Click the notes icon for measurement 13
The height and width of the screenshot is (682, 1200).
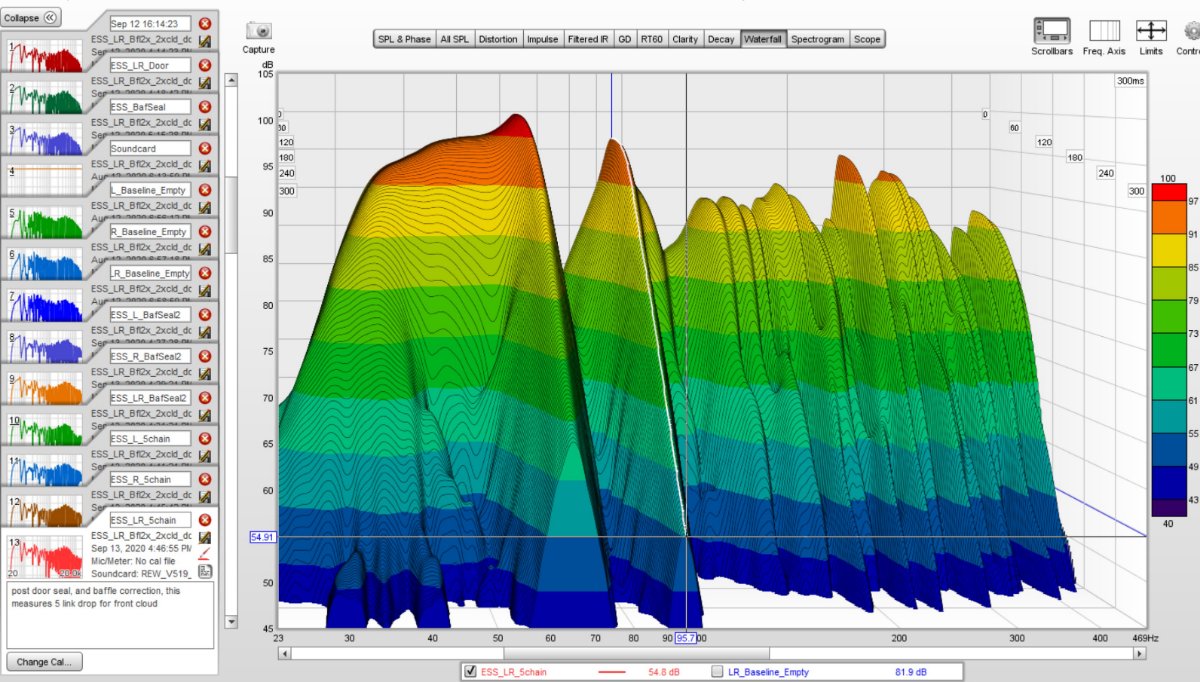pos(205,571)
